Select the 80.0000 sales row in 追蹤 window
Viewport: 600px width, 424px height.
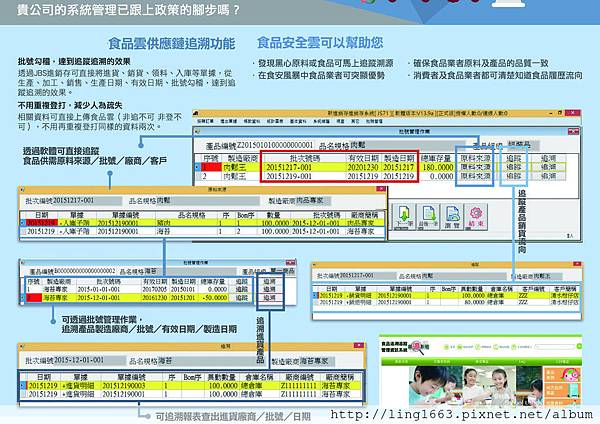(x=446, y=302)
